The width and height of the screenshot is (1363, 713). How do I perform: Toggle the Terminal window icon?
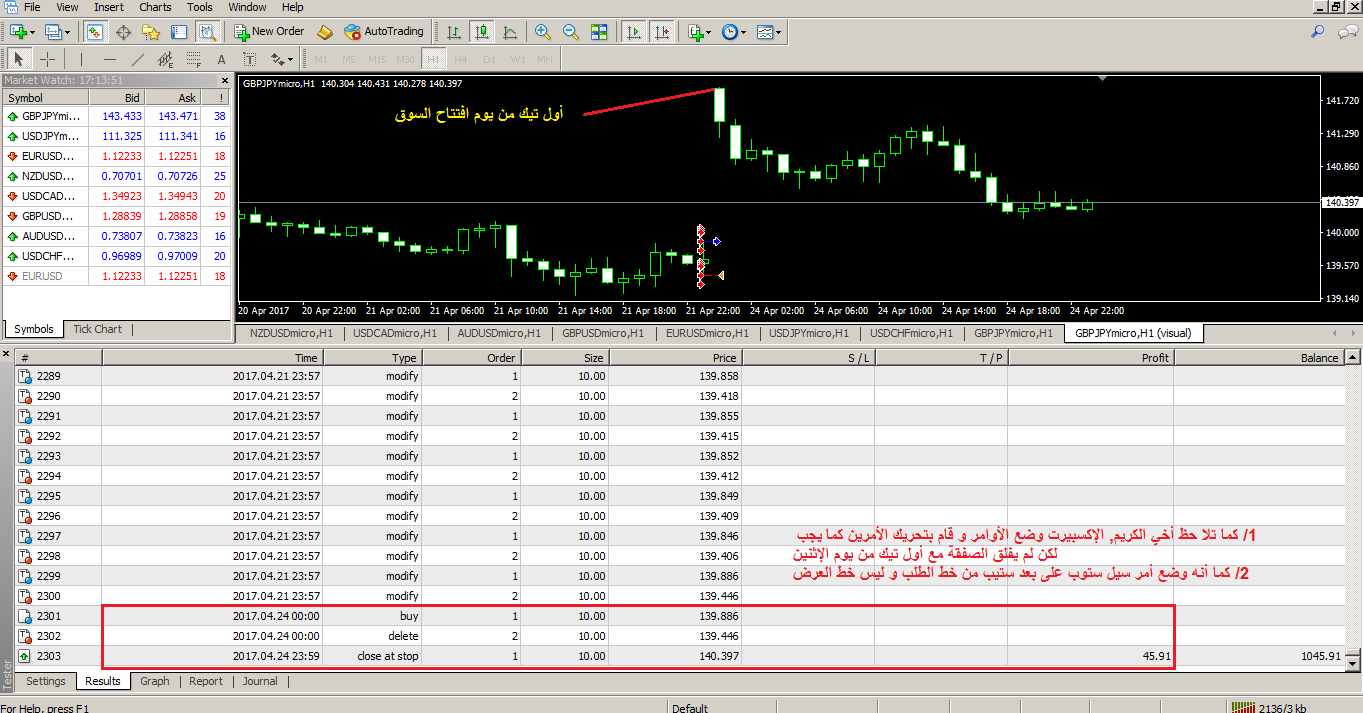pos(179,32)
